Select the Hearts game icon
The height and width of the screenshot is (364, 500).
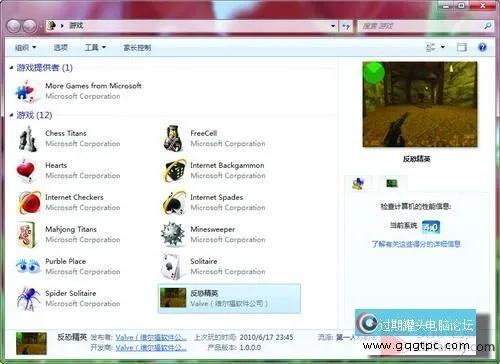pos(26,171)
